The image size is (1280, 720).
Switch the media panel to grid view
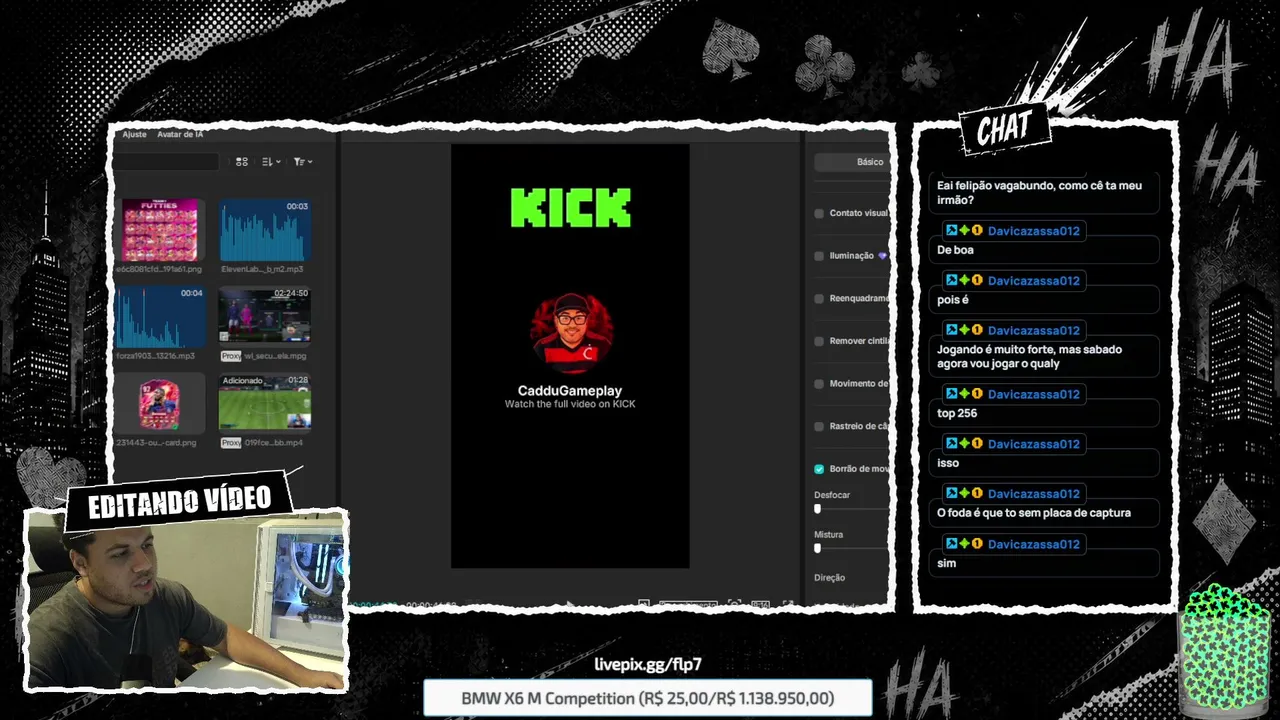coord(242,161)
